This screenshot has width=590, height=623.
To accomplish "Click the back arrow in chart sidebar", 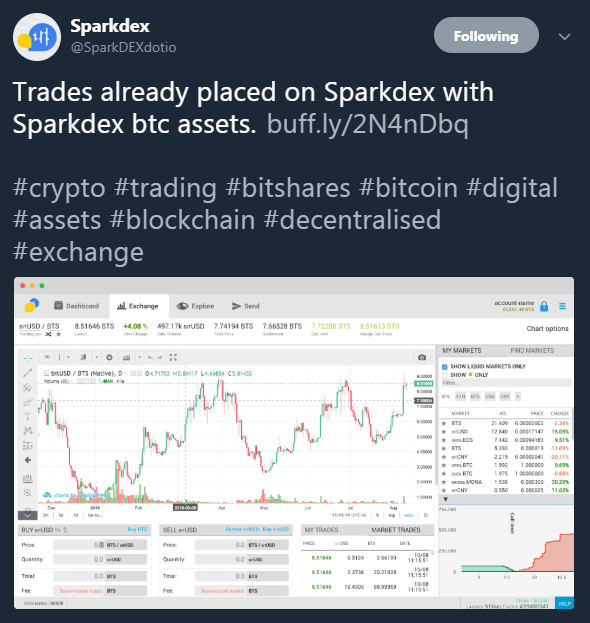I will click(x=28, y=460).
